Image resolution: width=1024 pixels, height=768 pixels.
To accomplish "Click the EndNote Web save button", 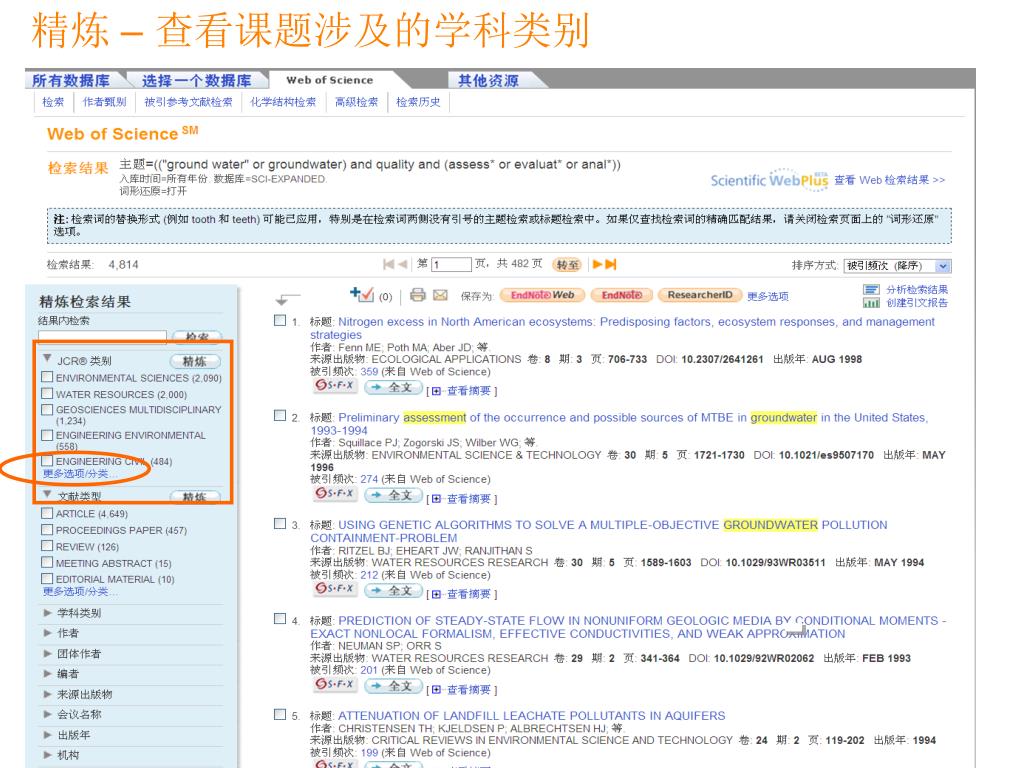I will point(542,295).
